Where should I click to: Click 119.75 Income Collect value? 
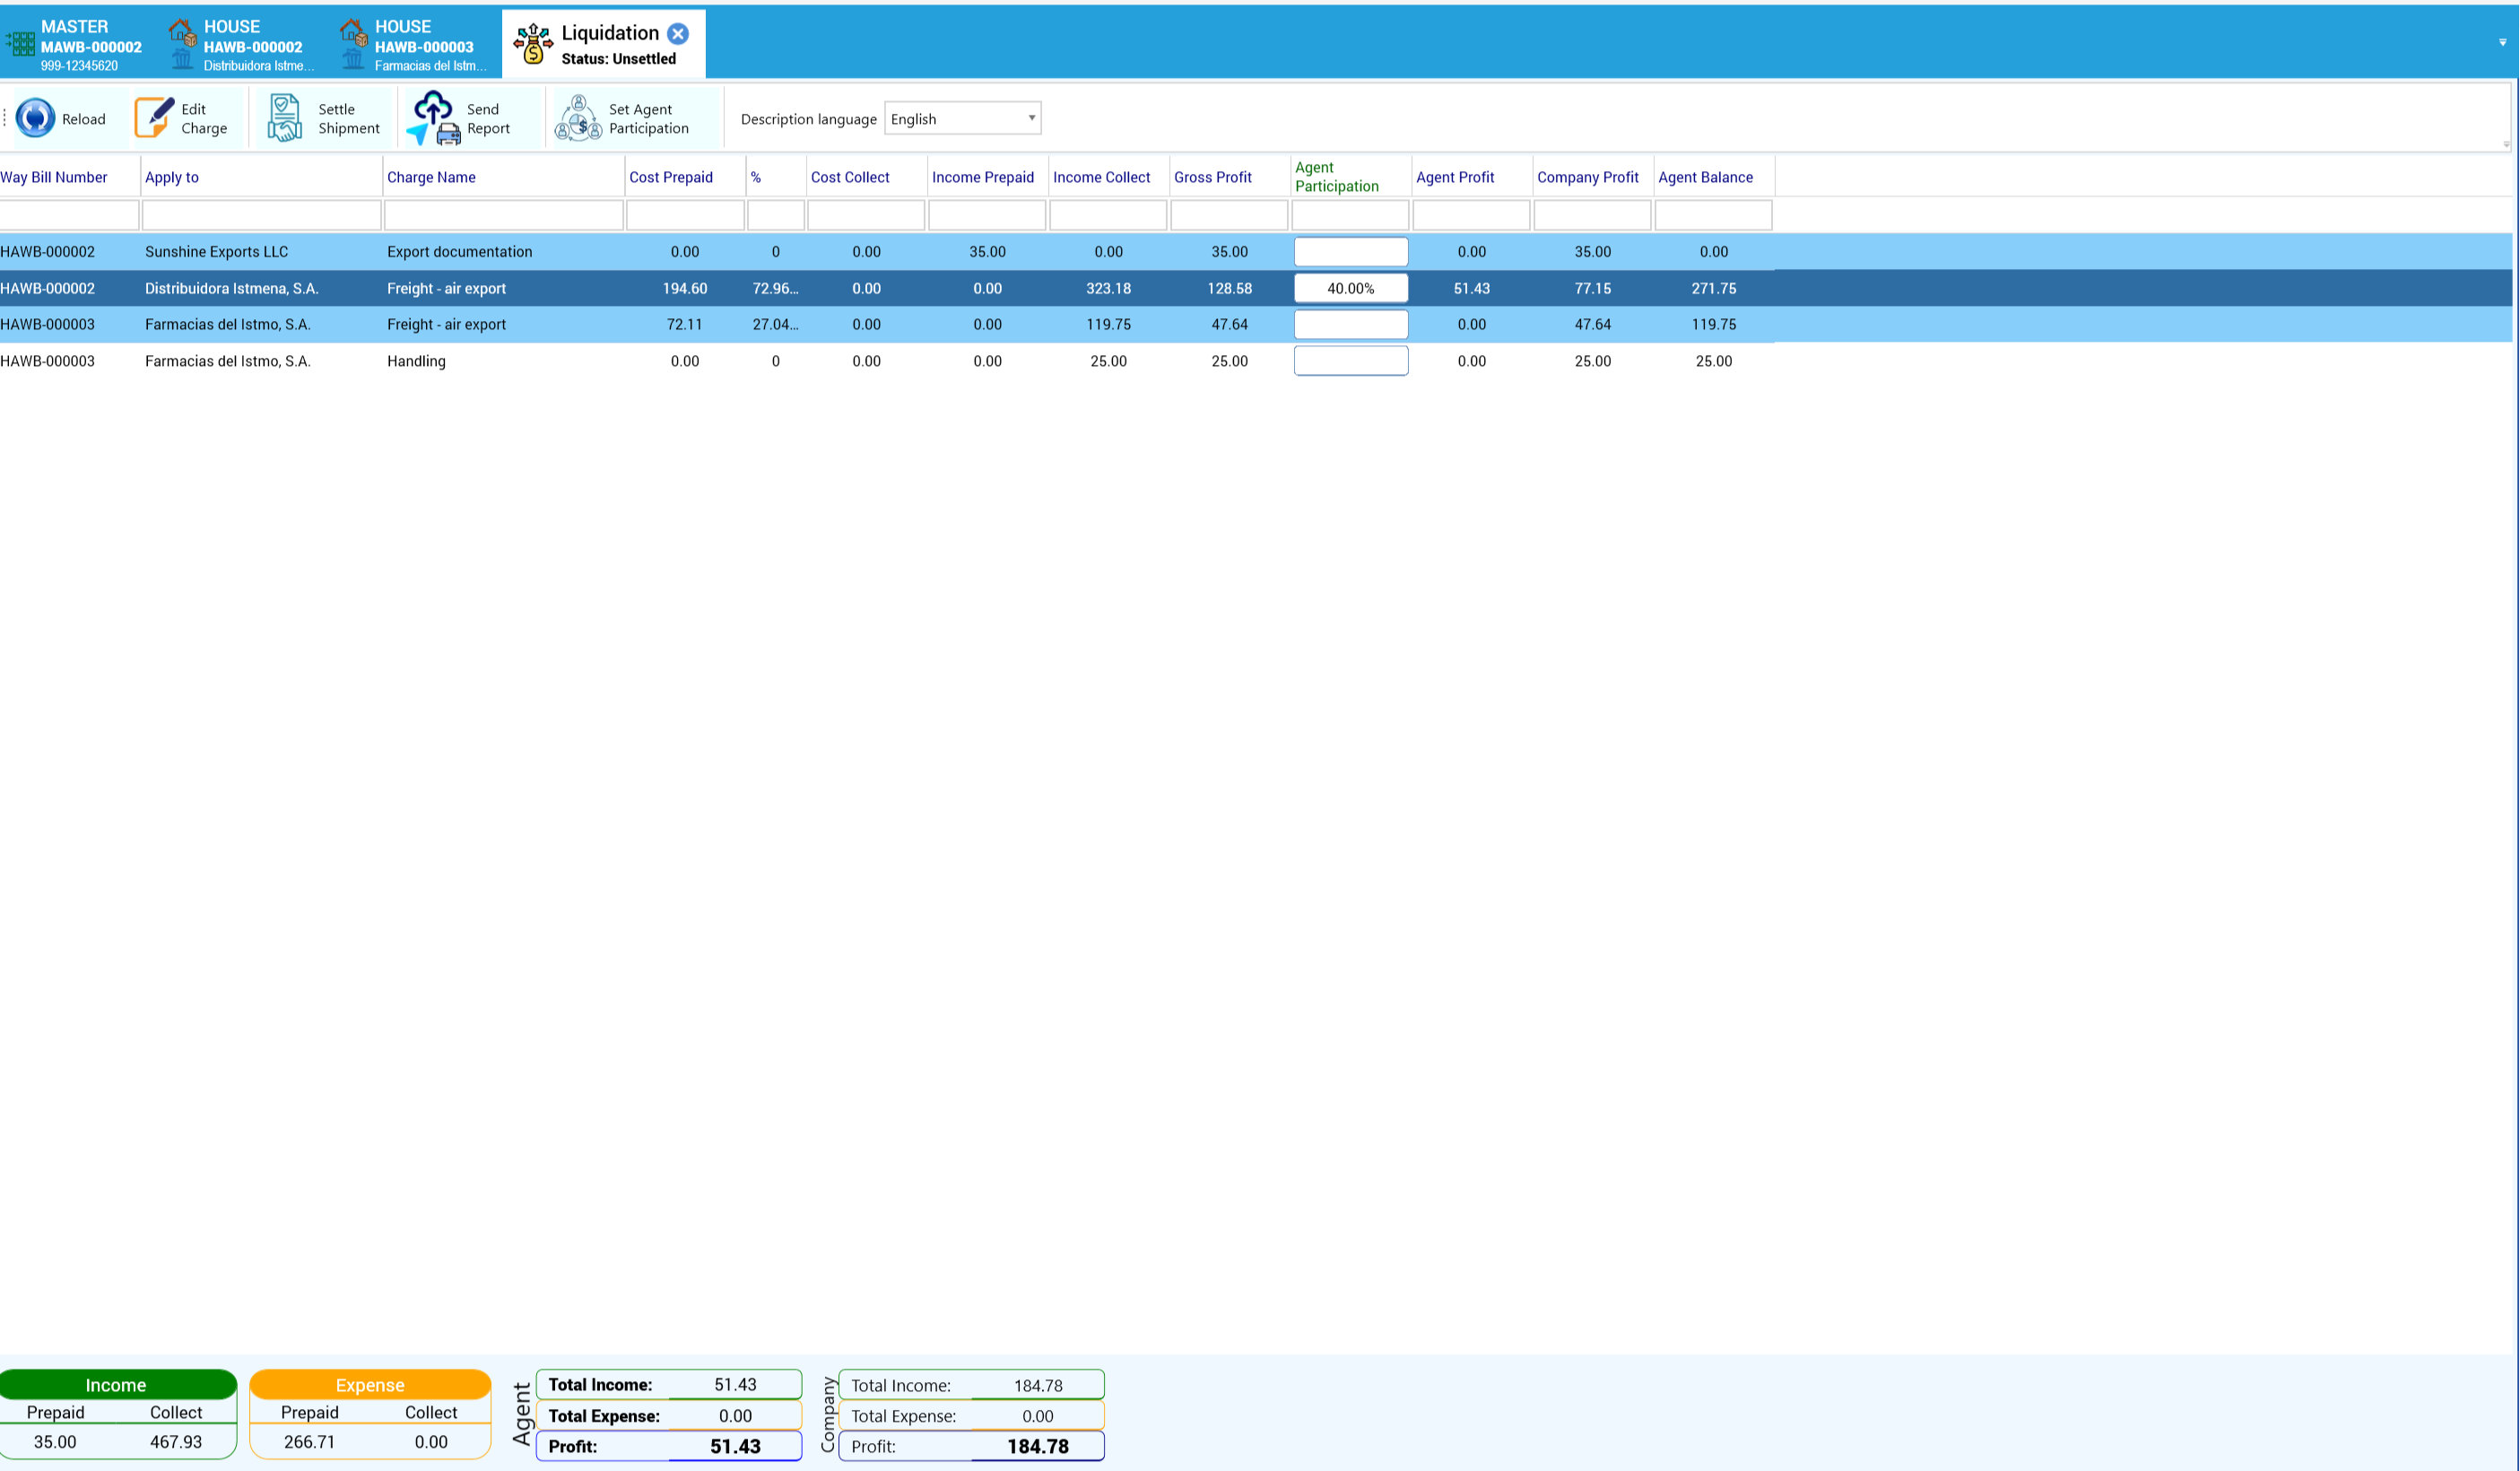point(1108,325)
